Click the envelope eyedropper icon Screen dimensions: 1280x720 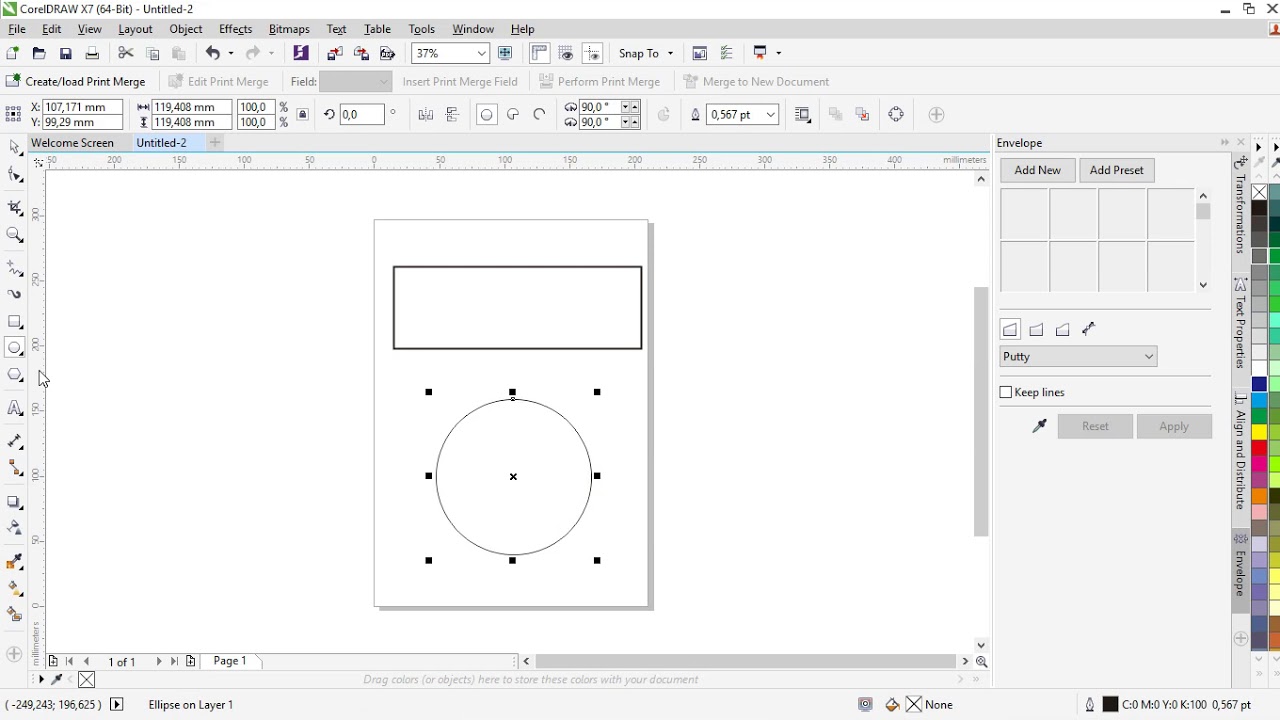[x=1040, y=427]
